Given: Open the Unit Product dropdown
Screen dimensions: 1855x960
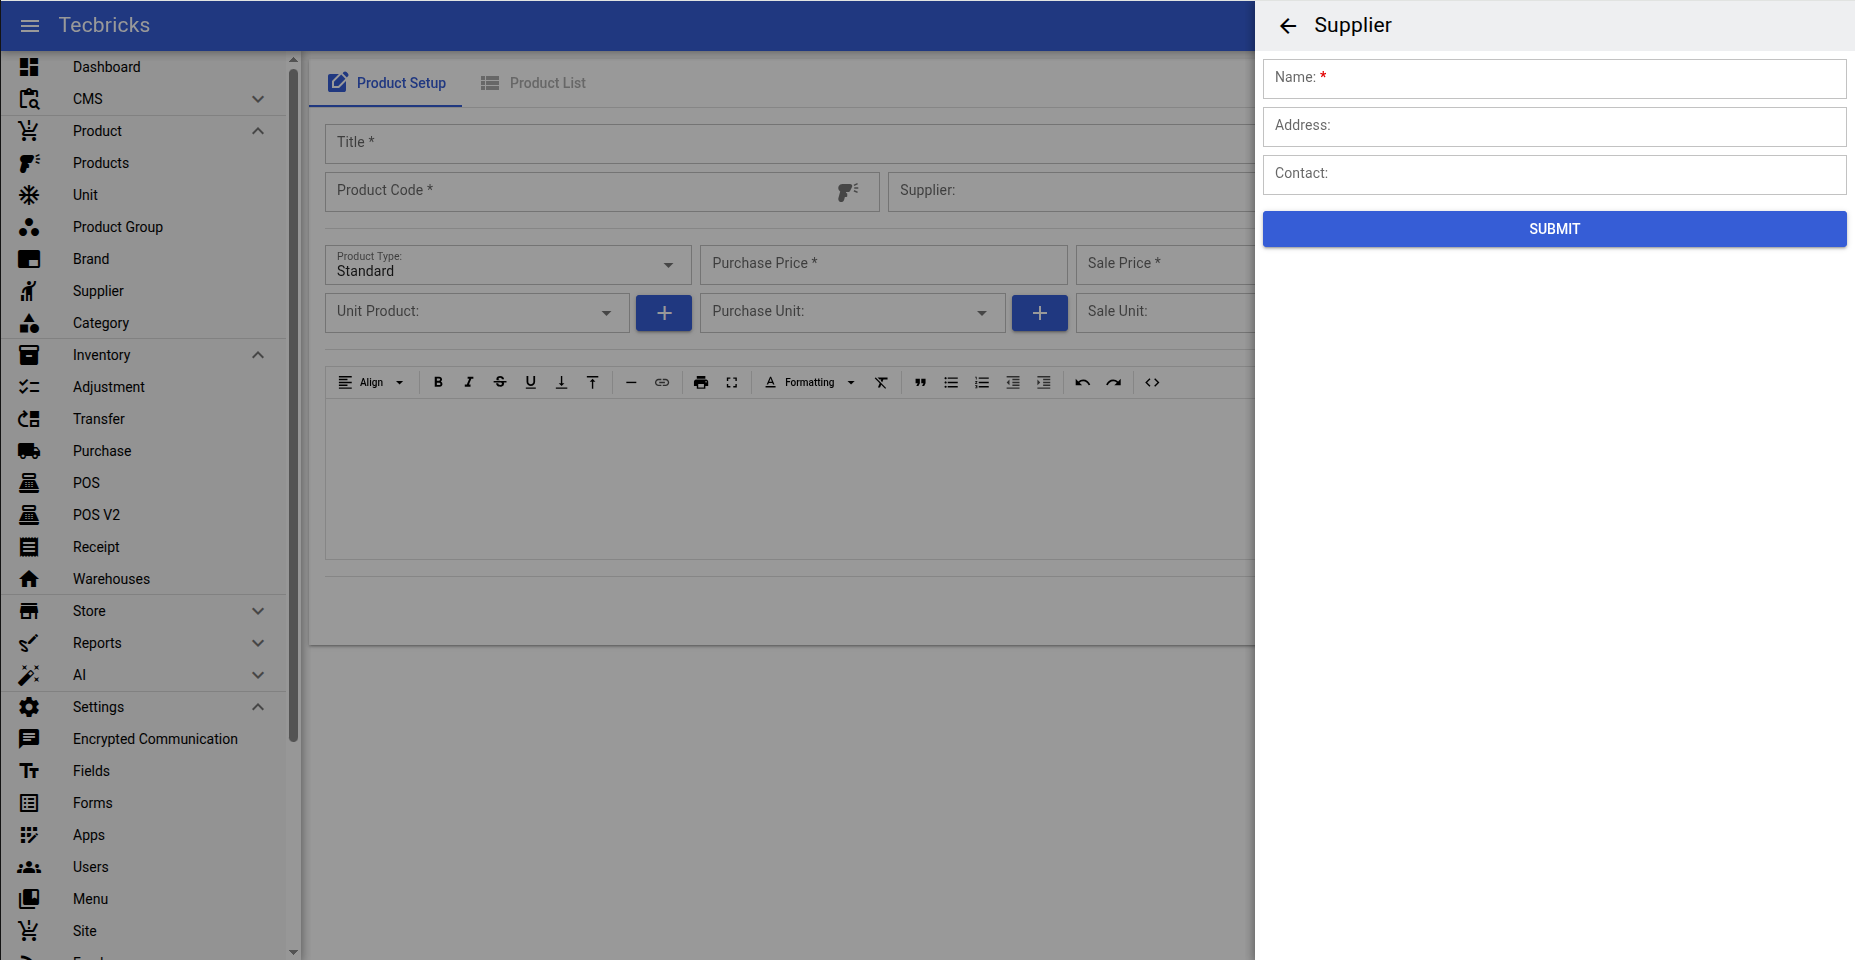Looking at the screenshot, I should (x=477, y=313).
